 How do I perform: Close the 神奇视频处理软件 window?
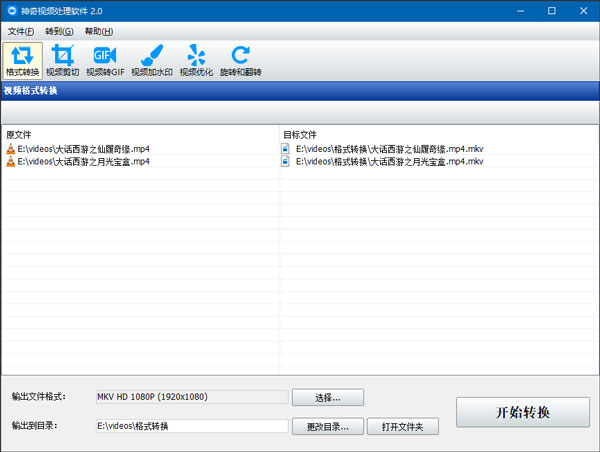[x=583, y=11]
